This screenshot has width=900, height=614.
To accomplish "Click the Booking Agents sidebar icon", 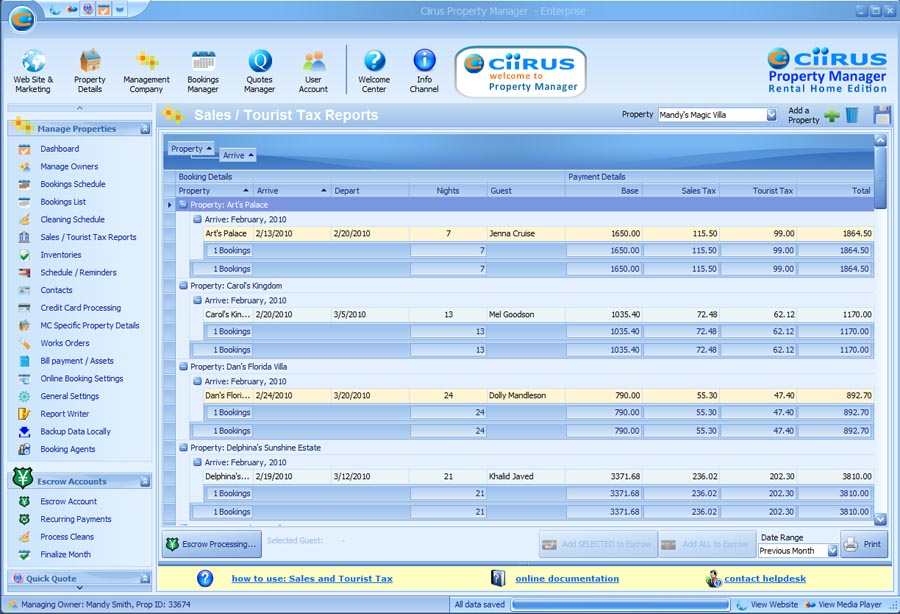I will [x=24, y=449].
